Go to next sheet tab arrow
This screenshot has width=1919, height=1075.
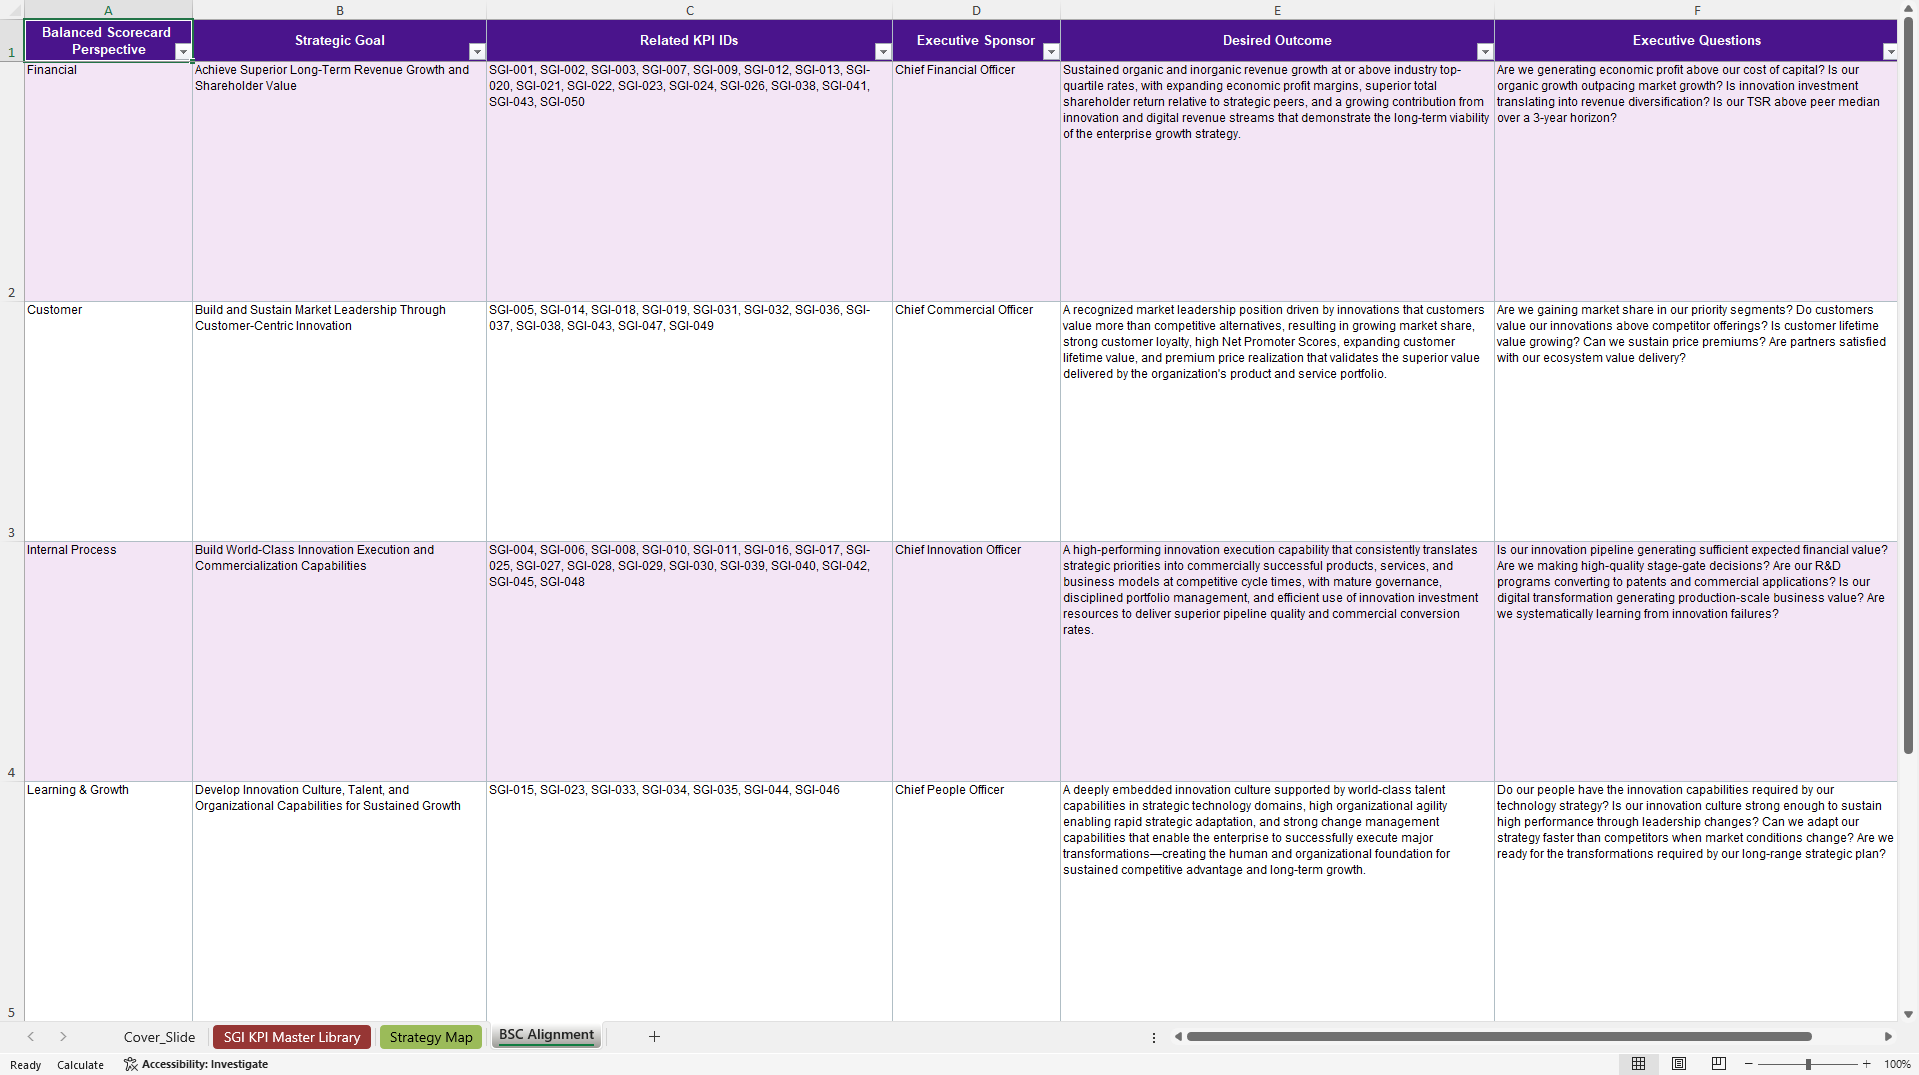coord(63,1037)
